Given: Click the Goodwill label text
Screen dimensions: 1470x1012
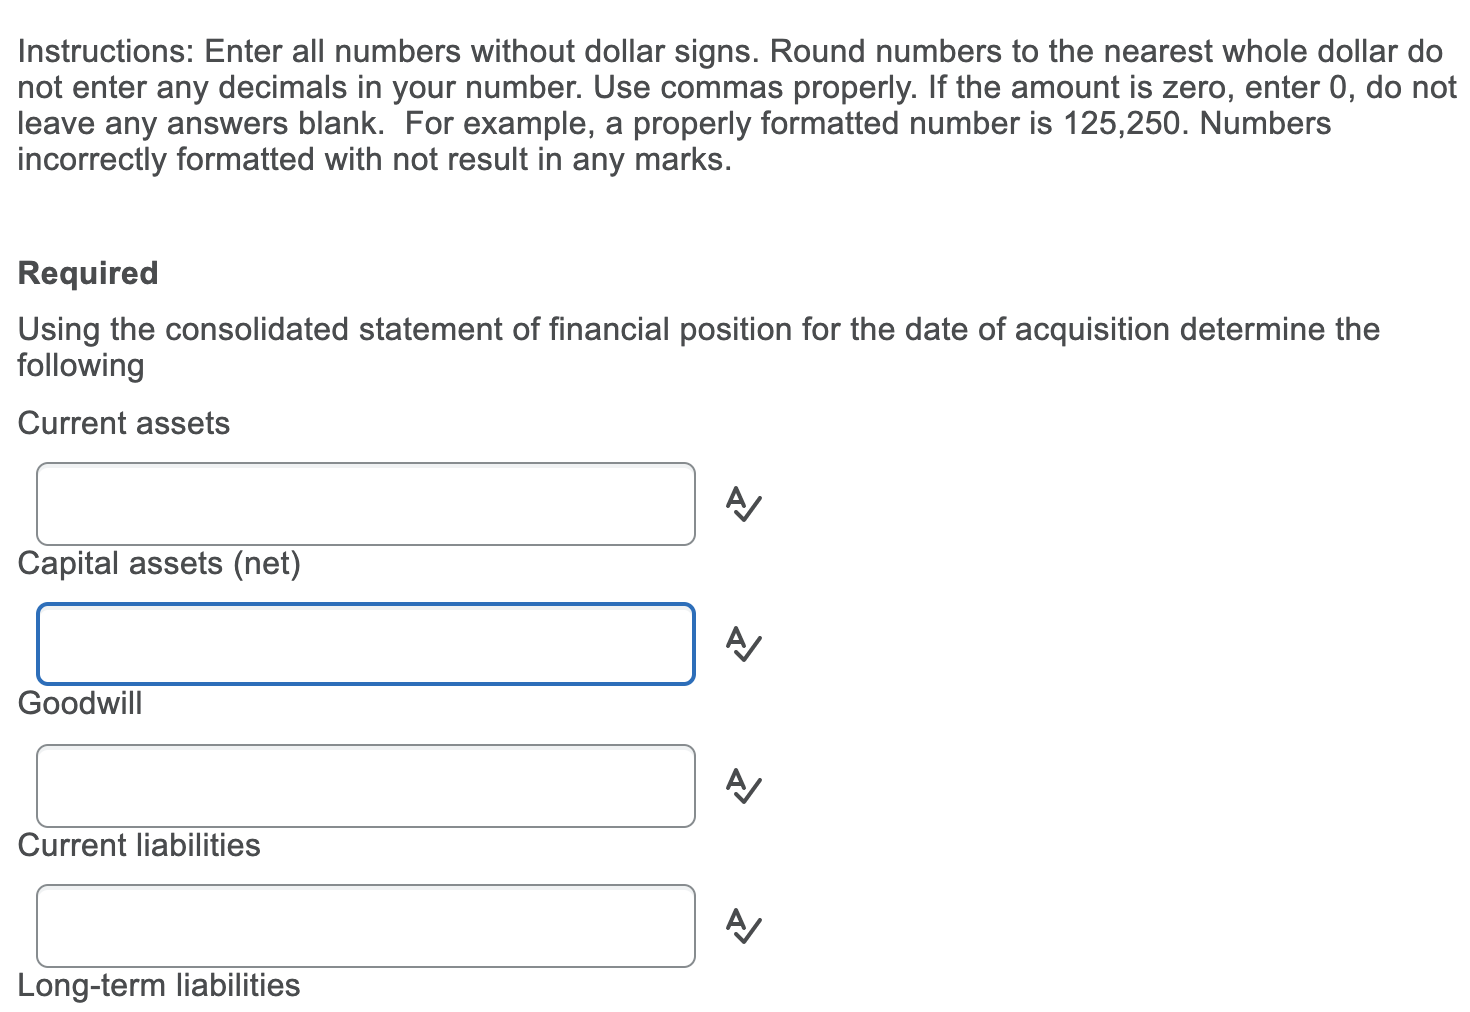Looking at the screenshot, I should click(x=80, y=704).
